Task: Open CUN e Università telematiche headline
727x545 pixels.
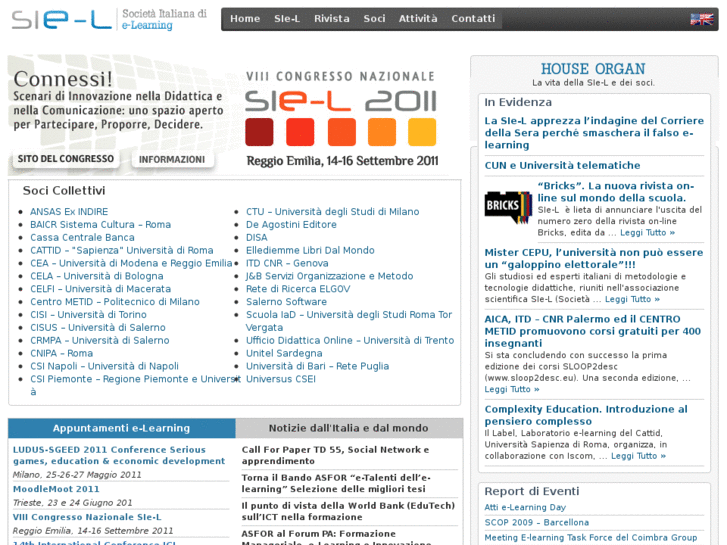Action: [x=562, y=166]
